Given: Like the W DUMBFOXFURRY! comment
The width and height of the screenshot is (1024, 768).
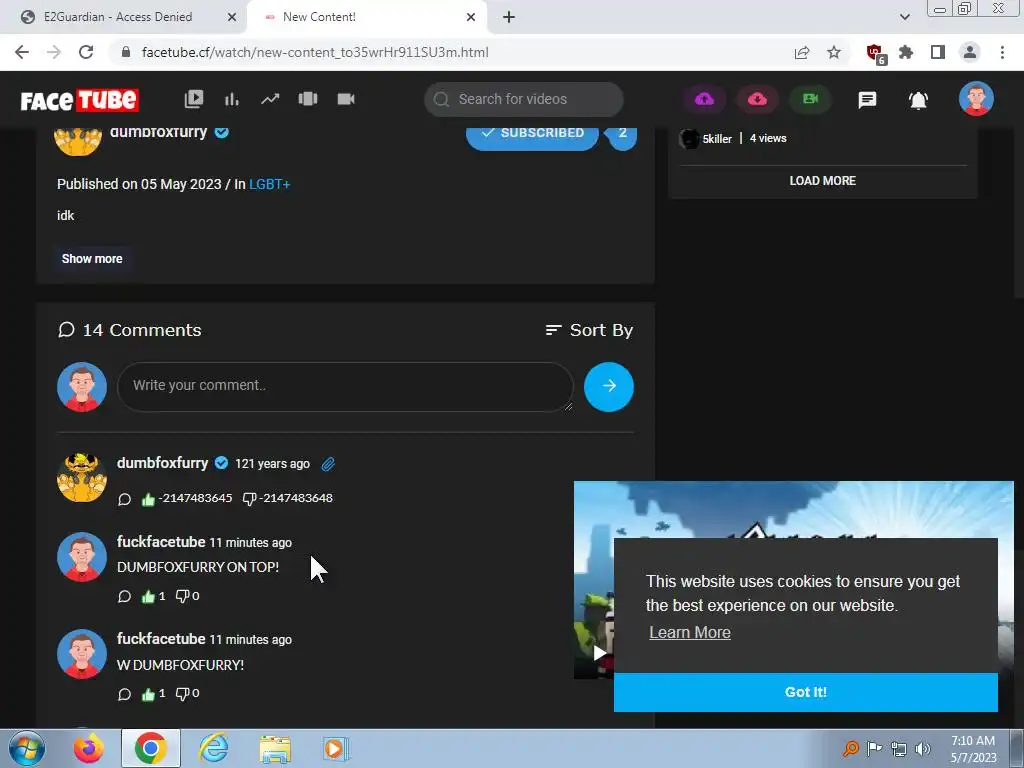Looking at the screenshot, I should [148, 694].
